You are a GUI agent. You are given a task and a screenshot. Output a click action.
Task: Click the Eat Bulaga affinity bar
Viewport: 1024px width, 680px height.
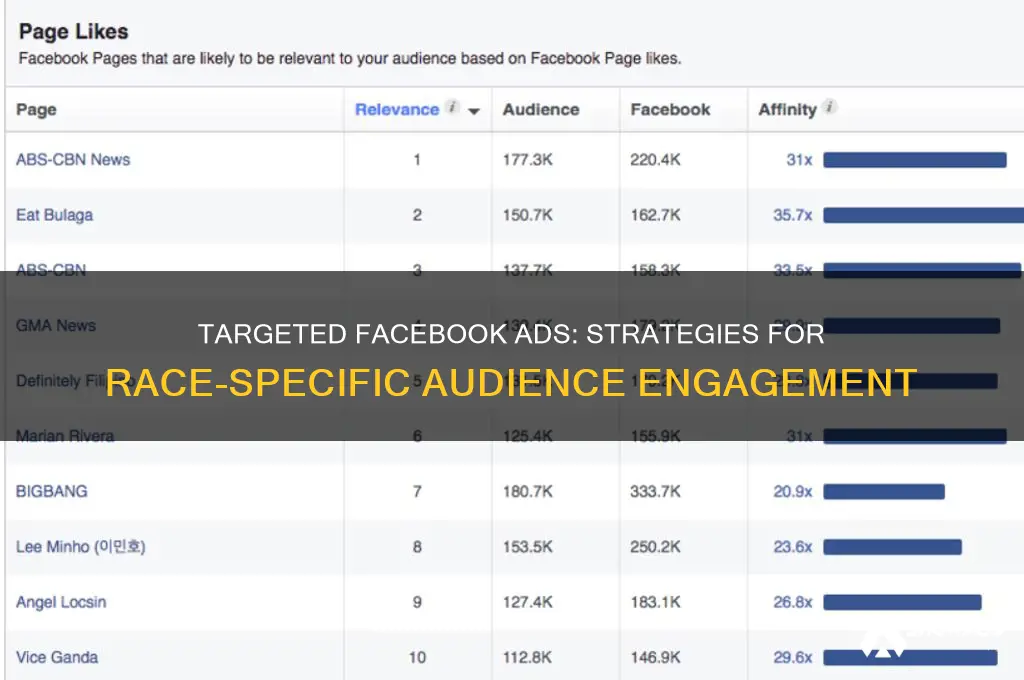click(x=923, y=215)
